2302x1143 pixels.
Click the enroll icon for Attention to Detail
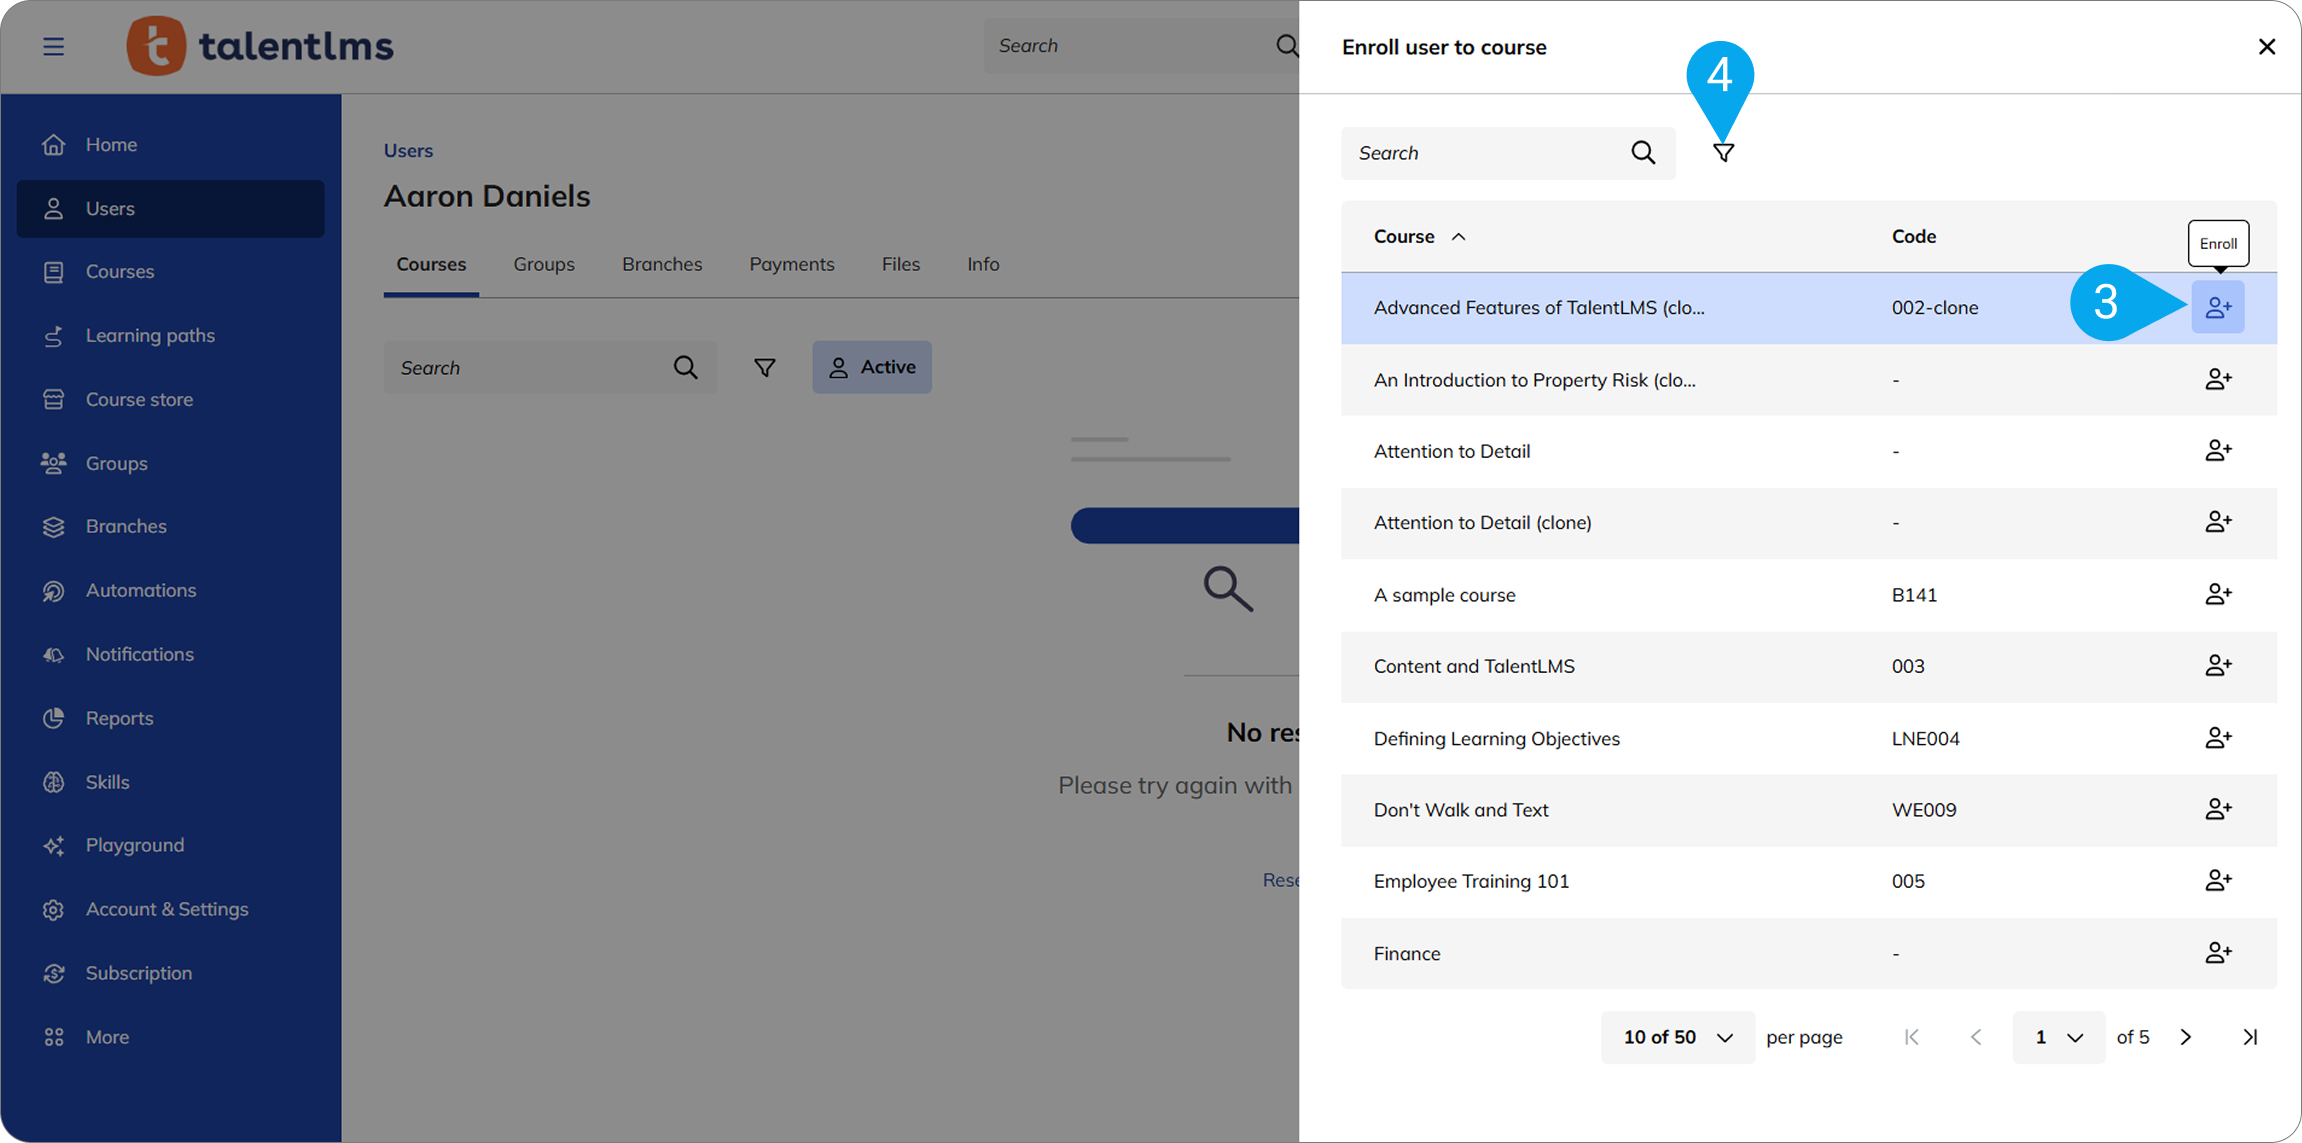pos(2218,451)
